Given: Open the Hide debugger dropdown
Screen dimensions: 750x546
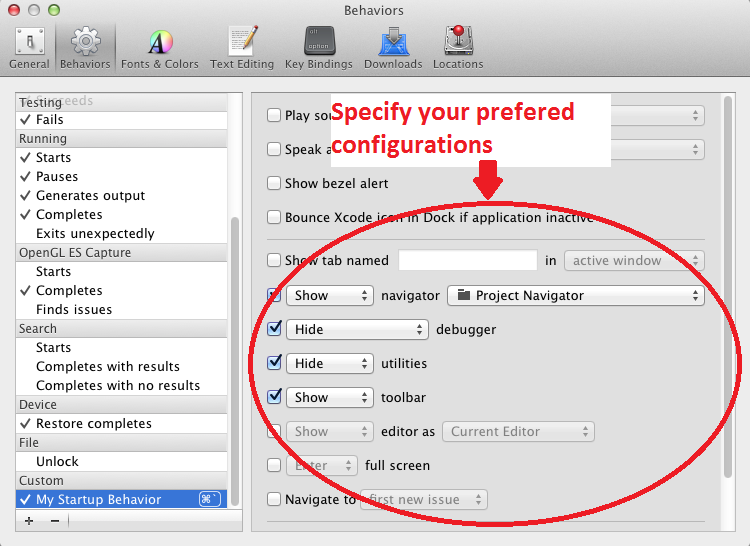Looking at the screenshot, I should click(x=357, y=329).
